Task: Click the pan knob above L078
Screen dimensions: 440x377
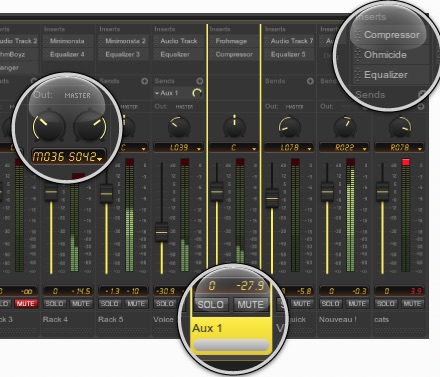Action: 290,127
